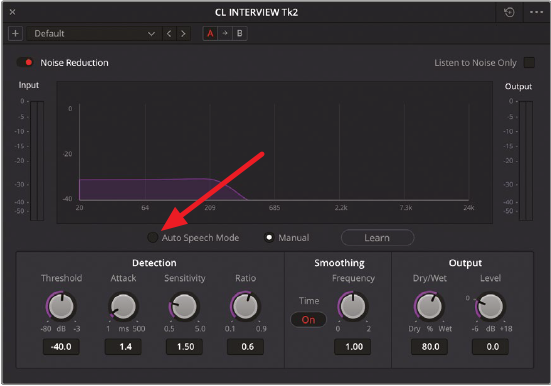Viewport: 551px width, 386px height.
Task: Click the Smoothing section heading
Action: coord(339,263)
